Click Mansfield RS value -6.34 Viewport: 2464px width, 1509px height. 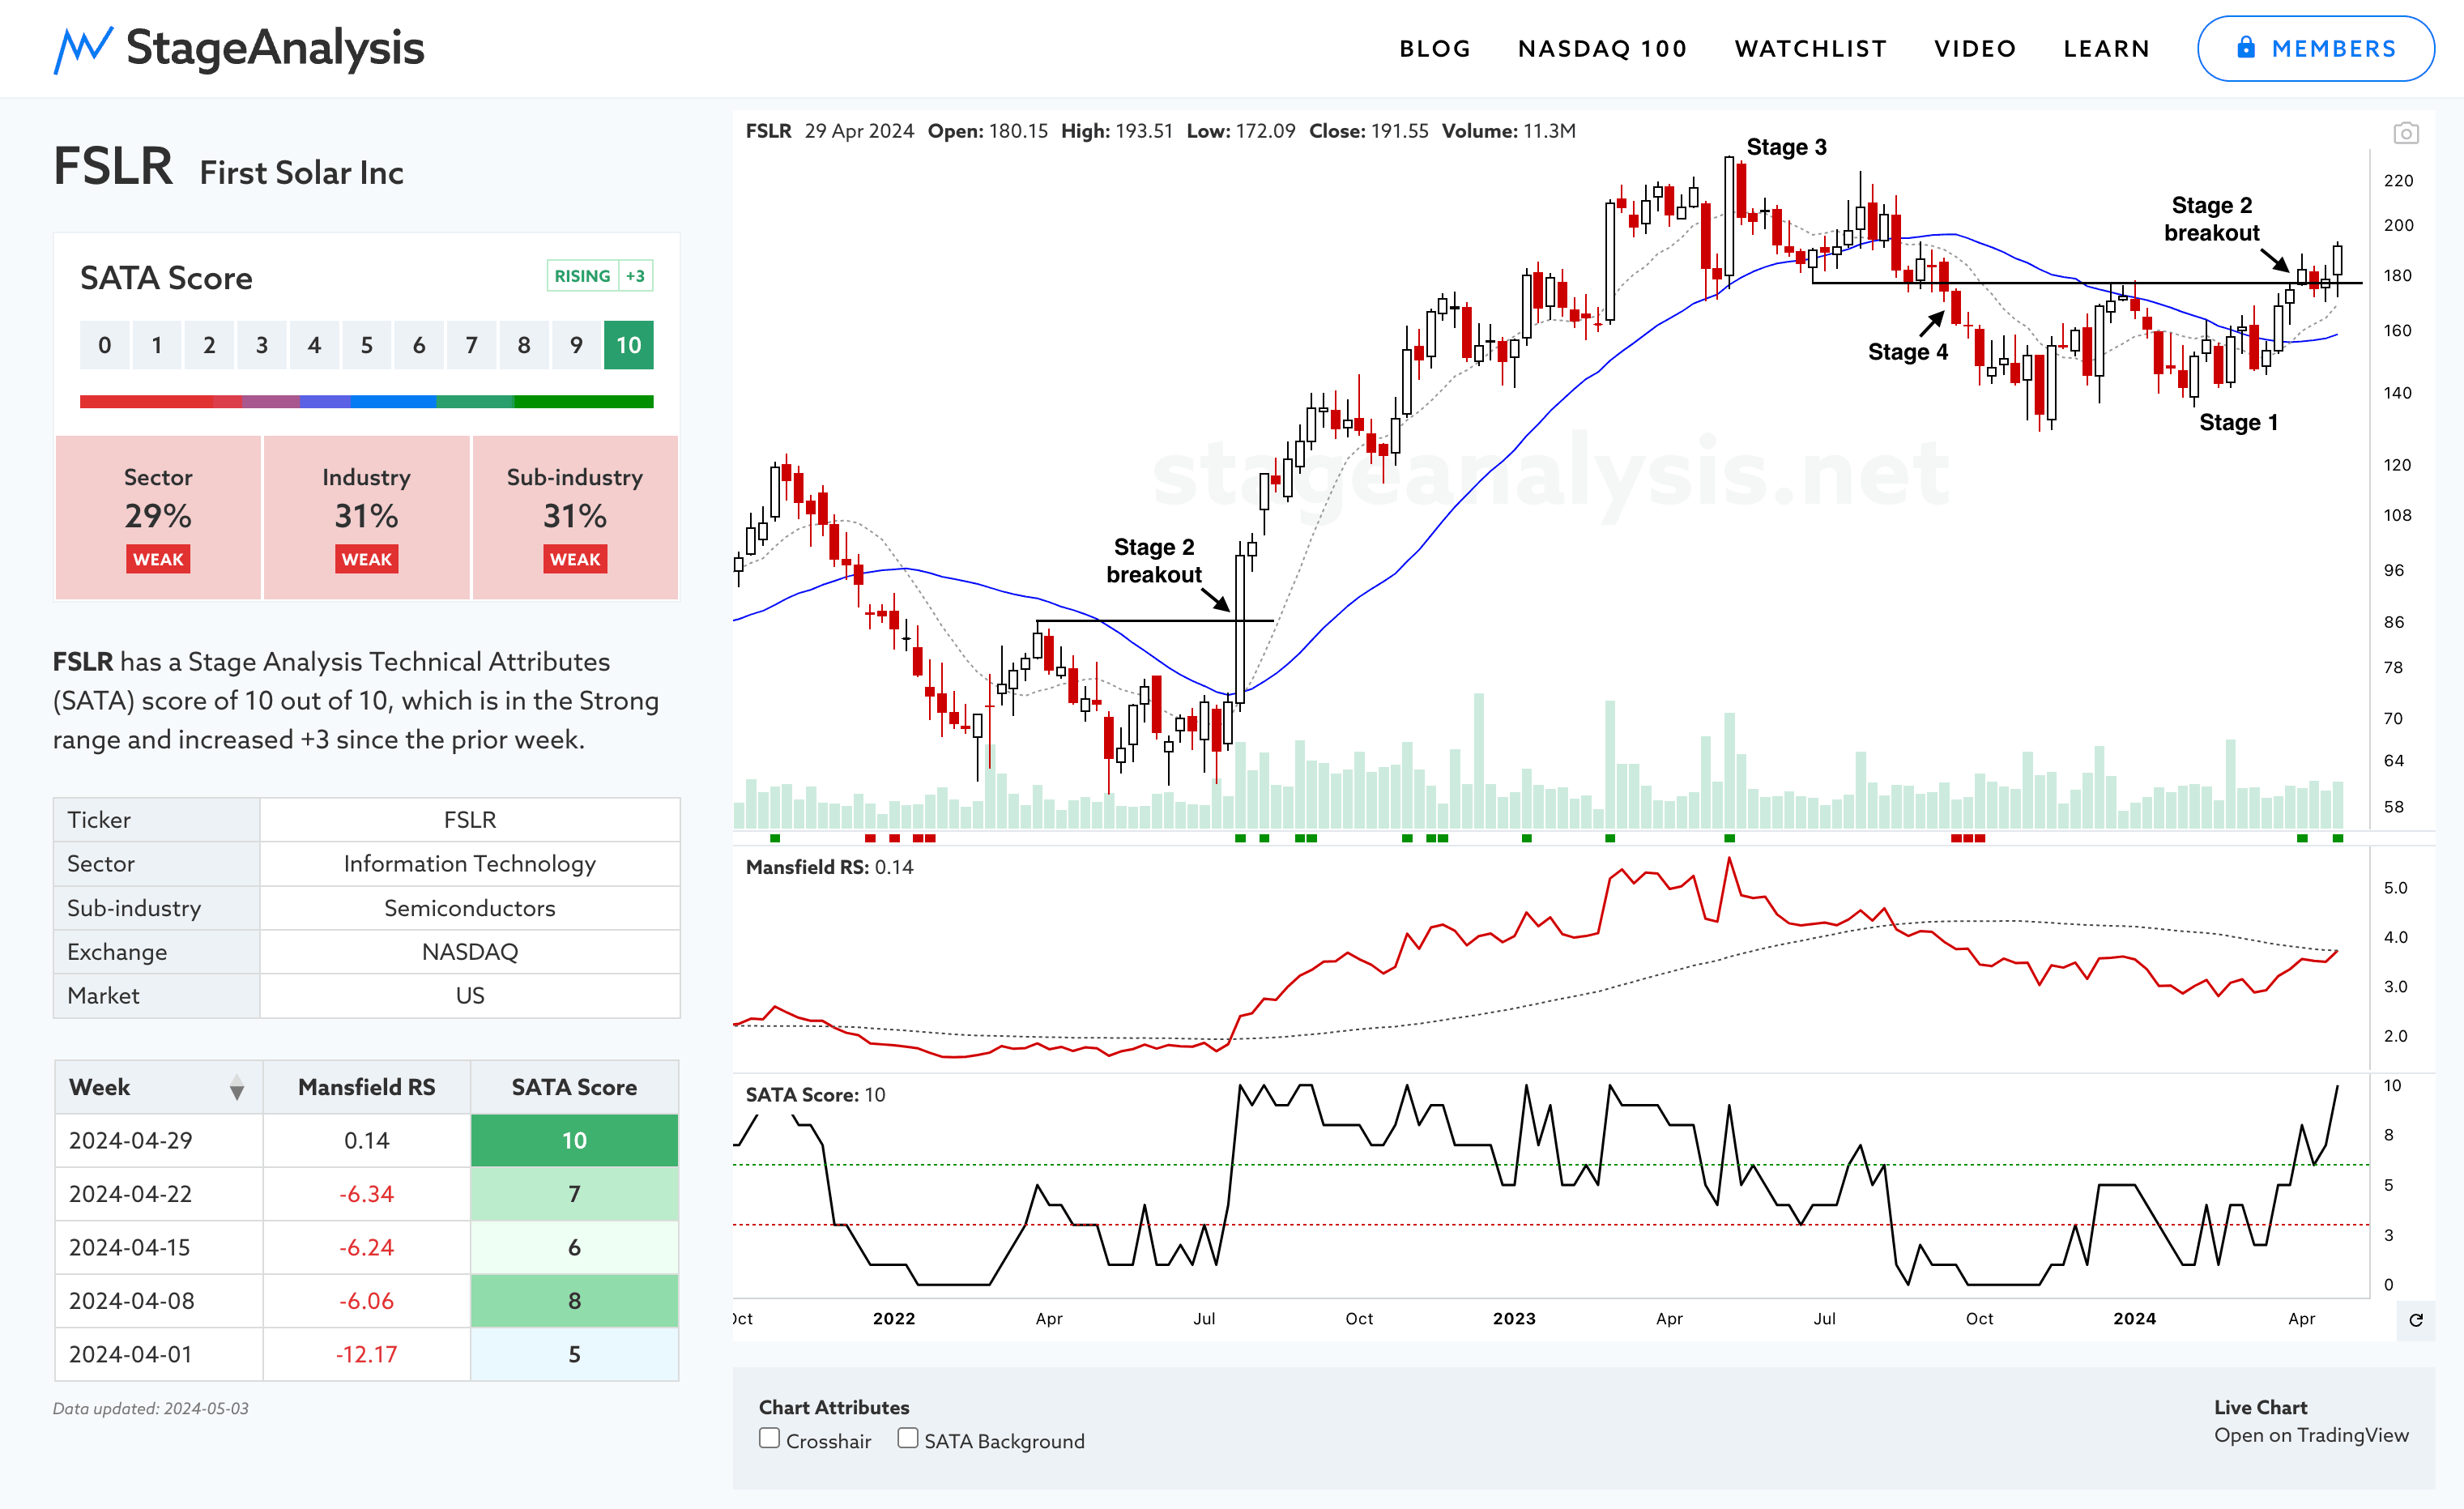tap(366, 1194)
